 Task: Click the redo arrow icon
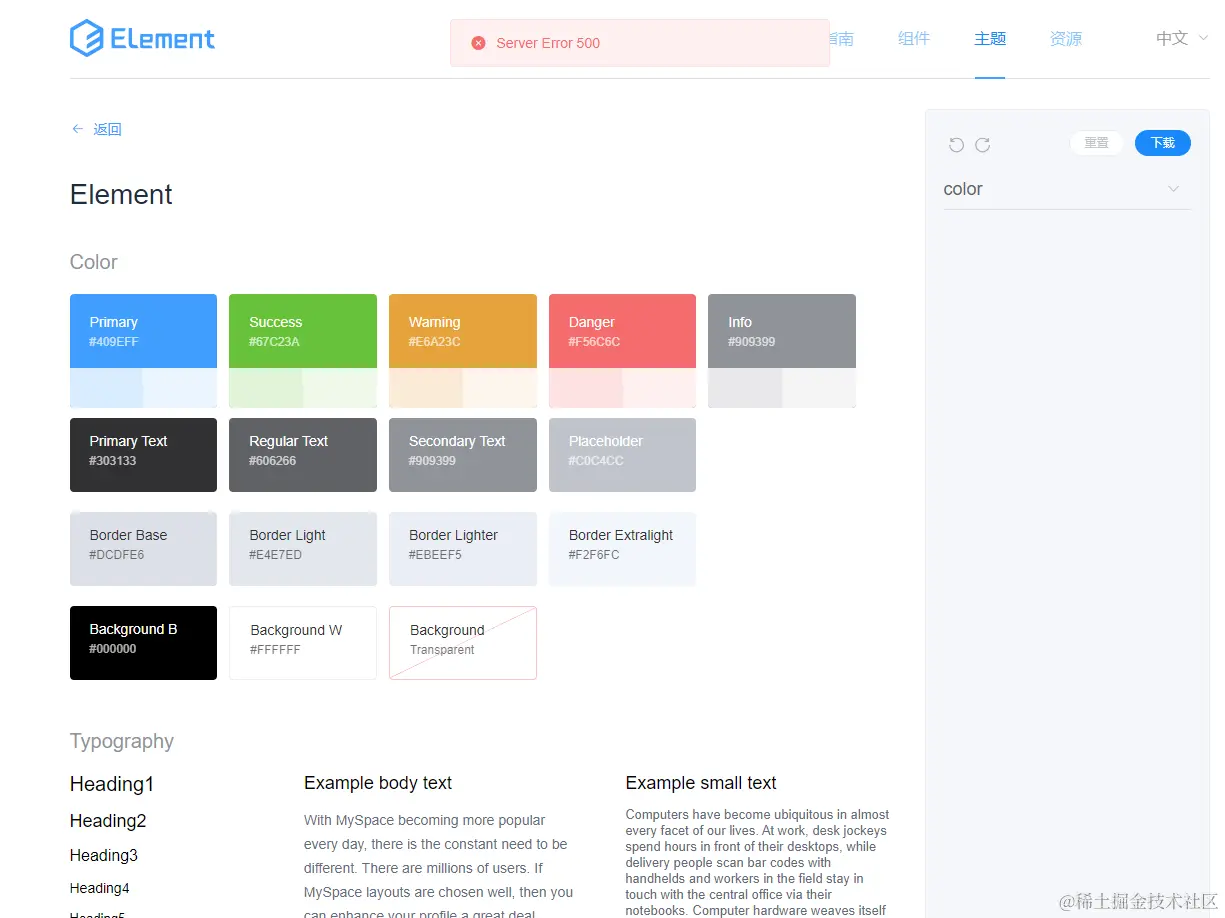(x=983, y=145)
